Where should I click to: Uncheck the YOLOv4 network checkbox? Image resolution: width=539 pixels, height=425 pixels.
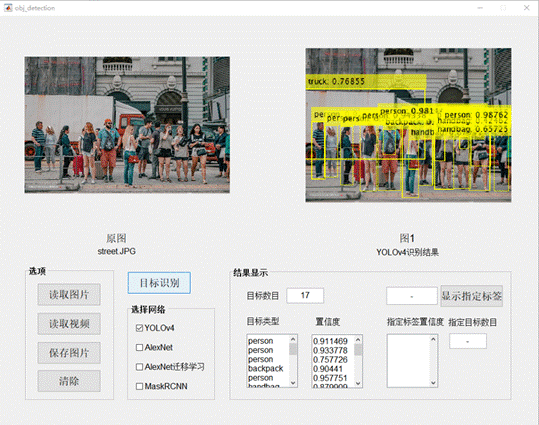tap(139, 328)
